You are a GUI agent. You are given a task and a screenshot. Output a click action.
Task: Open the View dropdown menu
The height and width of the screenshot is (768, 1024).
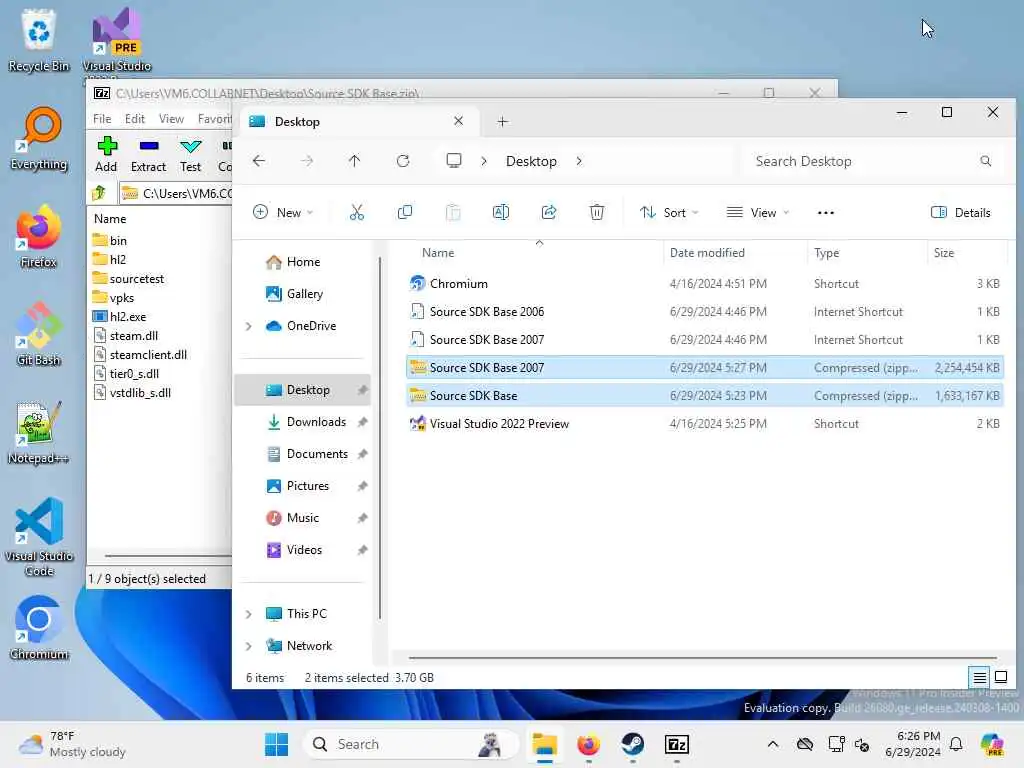click(758, 213)
